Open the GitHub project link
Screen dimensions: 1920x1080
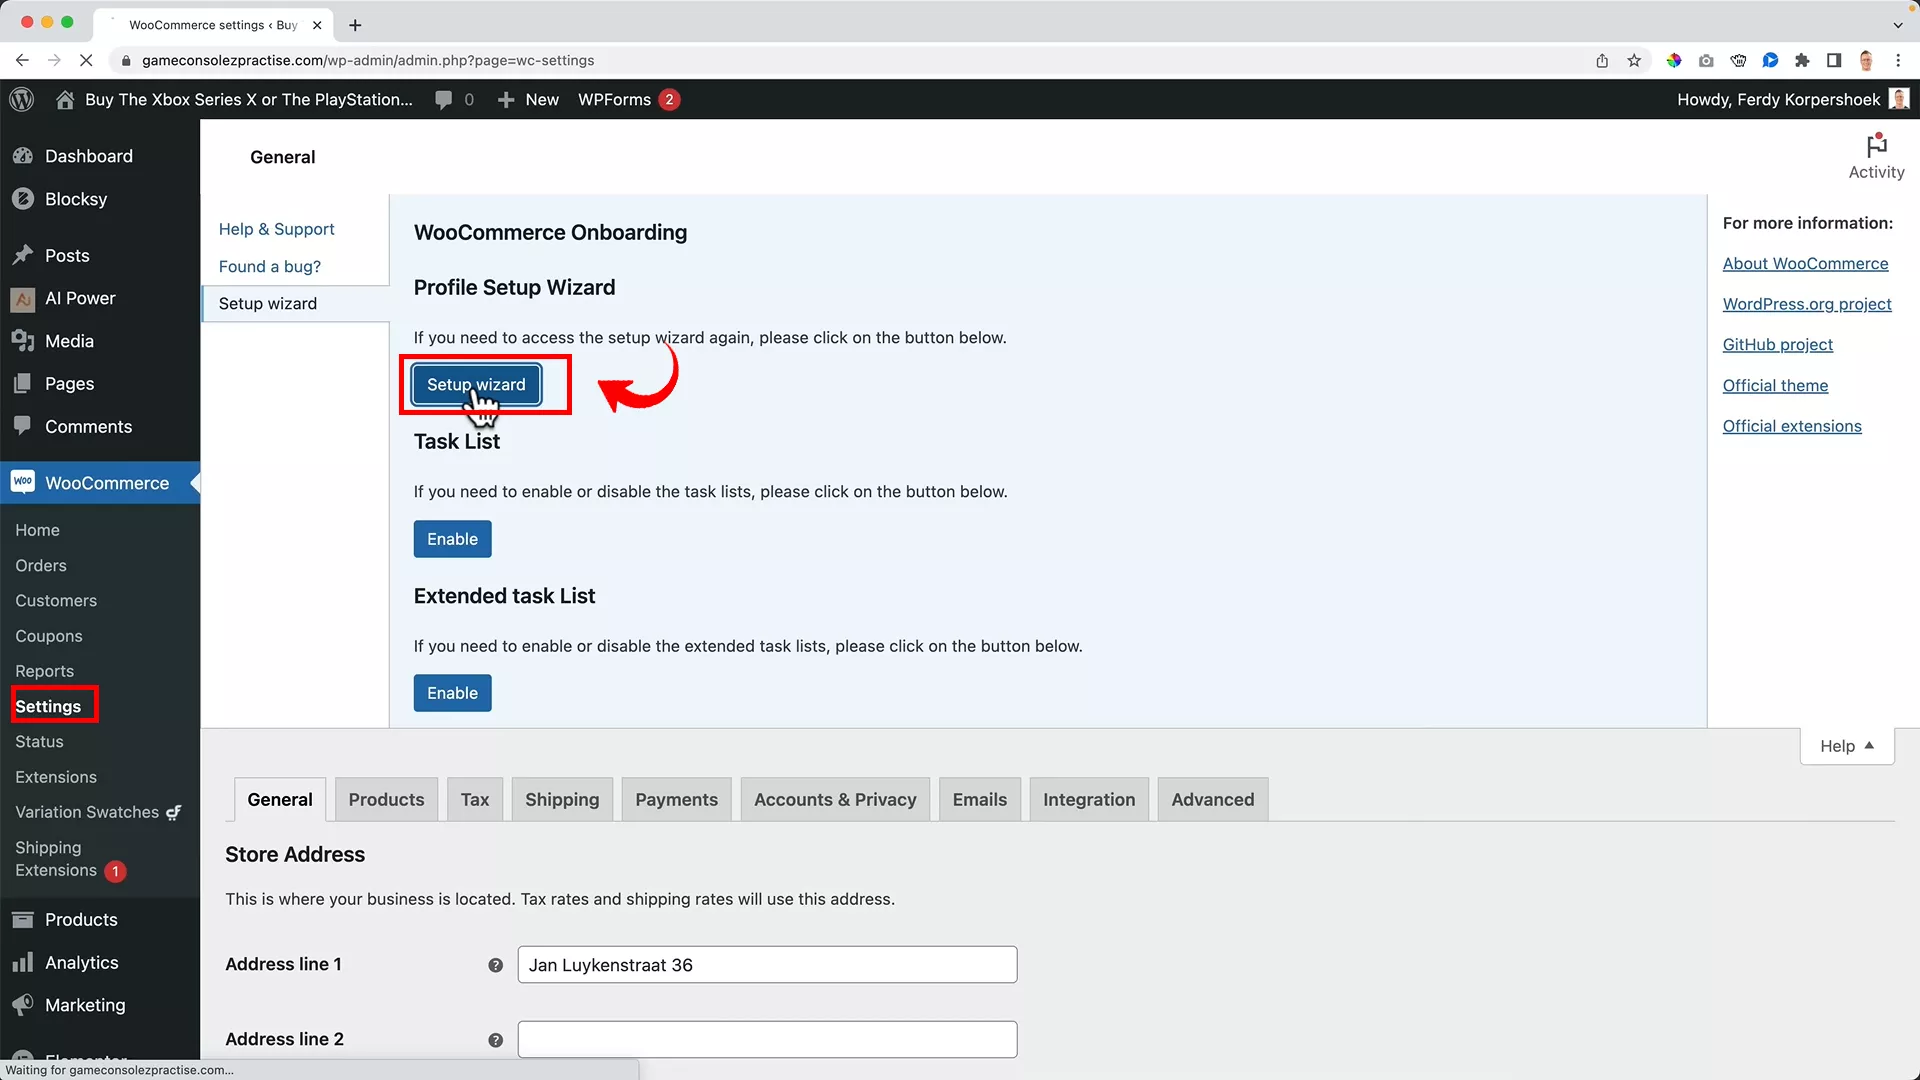[x=1777, y=344]
